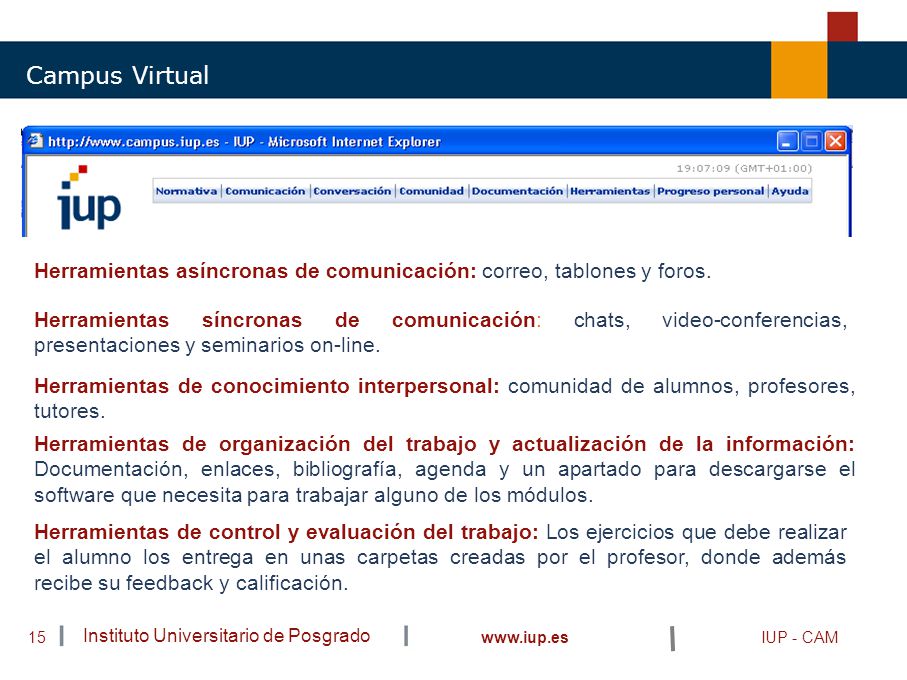Open the Herramientas menu item

click(x=610, y=191)
